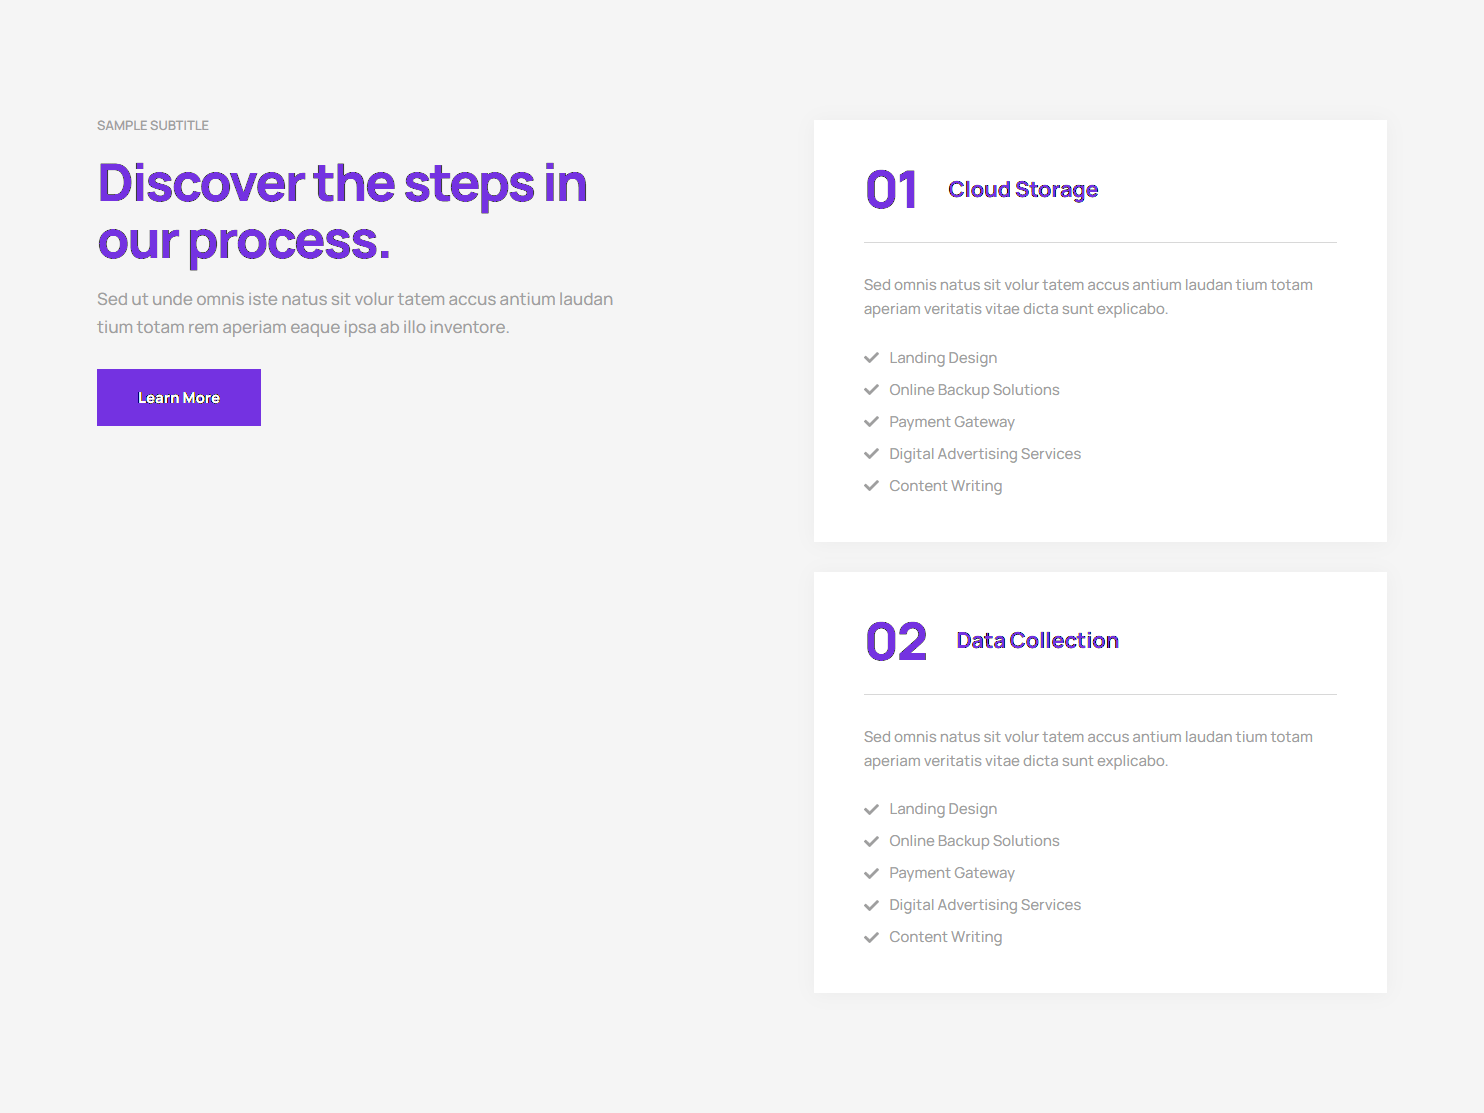Screen dimensions: 1484x1113
Task: Click checkmark beside Digital Advertising Services under Data Collection
Action: [871, 905]
